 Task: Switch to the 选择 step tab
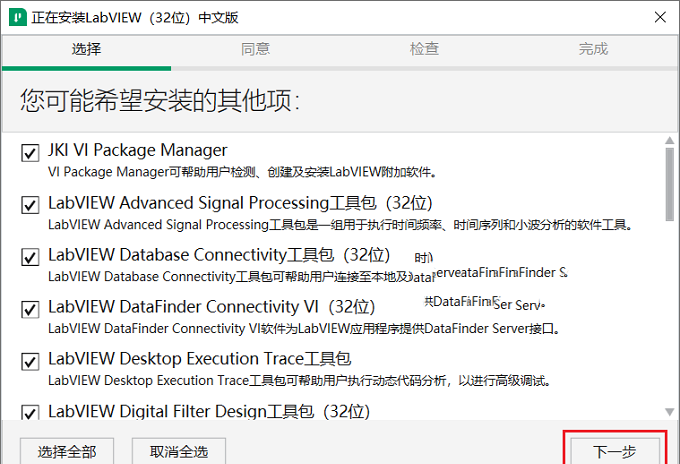86,49
